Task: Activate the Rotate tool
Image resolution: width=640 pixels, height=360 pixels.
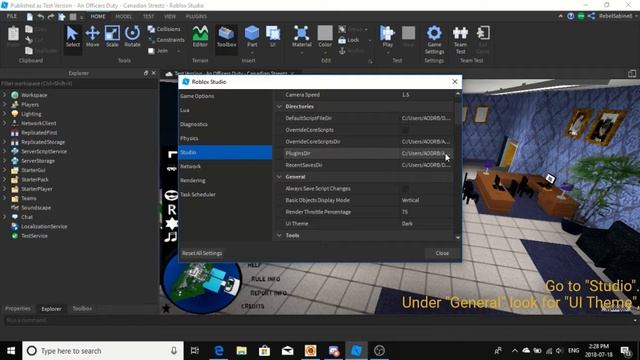Action: [x=132, y=37]
